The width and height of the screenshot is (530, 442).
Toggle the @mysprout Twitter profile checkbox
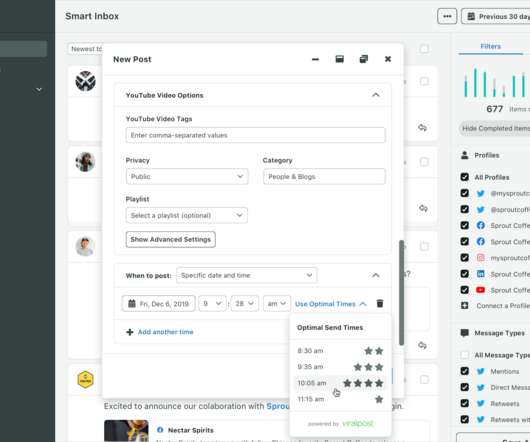click(x=465, y=193)
